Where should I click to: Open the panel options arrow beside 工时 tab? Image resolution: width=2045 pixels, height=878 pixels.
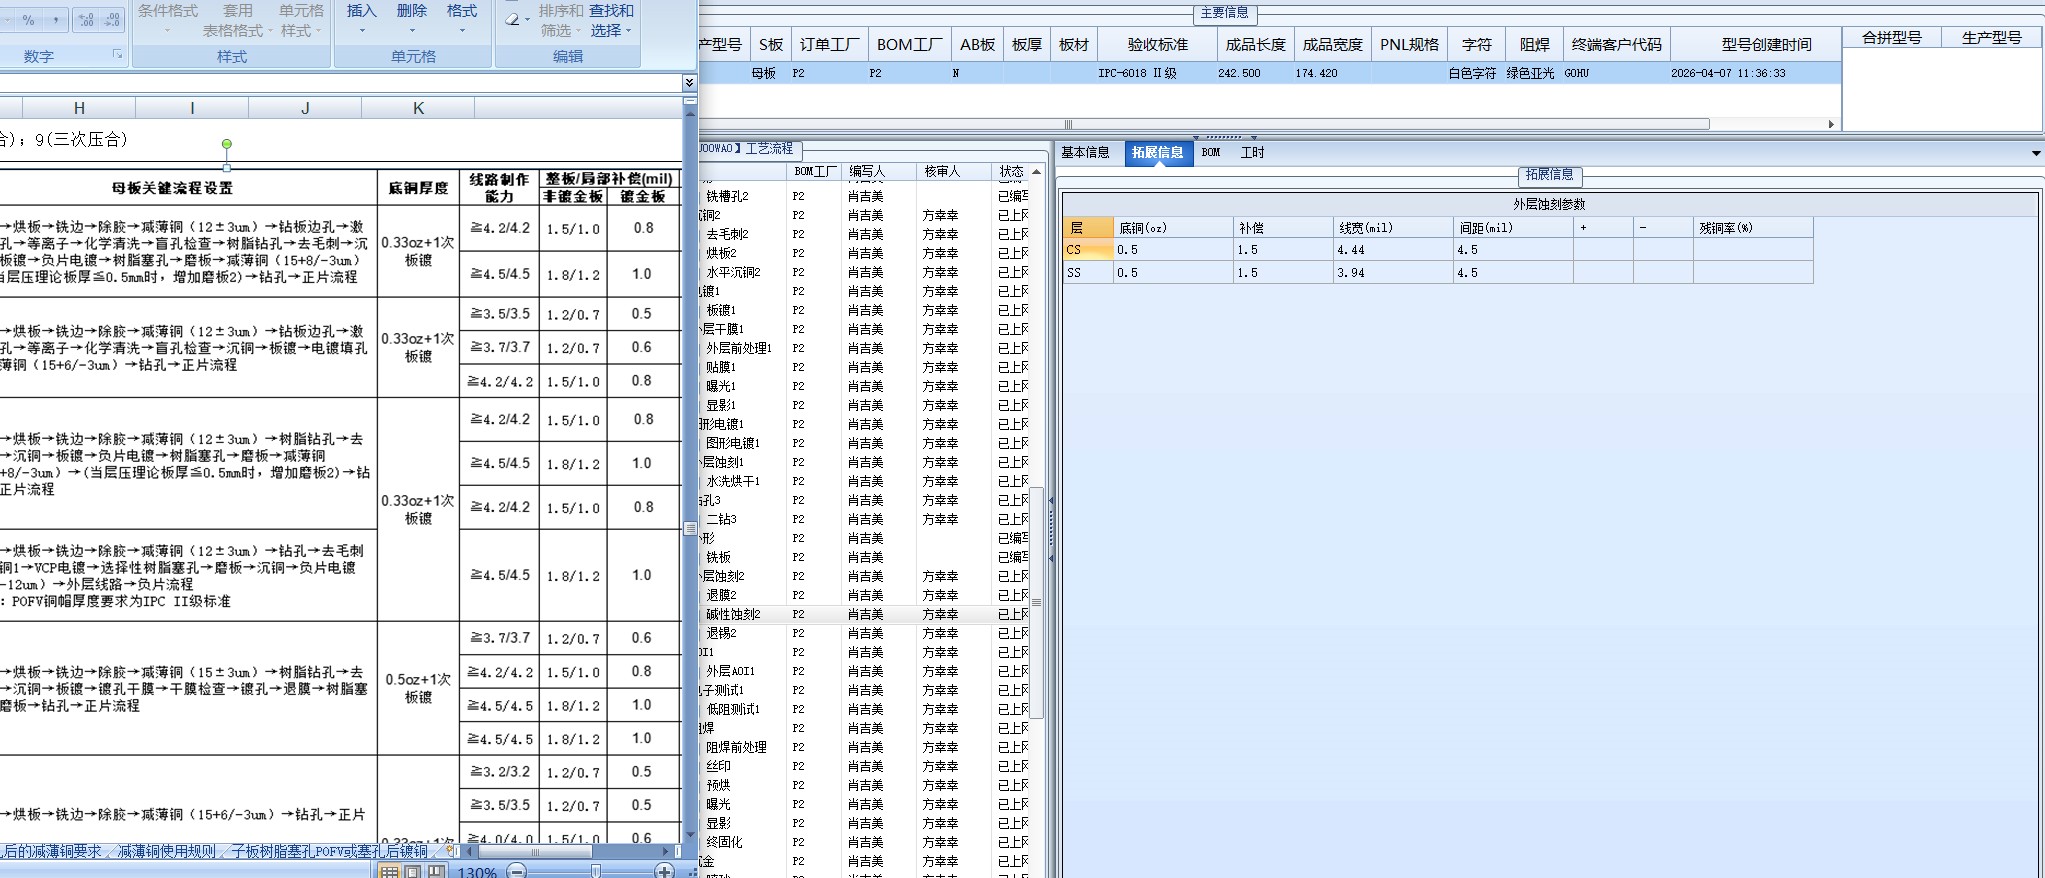pyautogui.click(x=2036, y=153)
